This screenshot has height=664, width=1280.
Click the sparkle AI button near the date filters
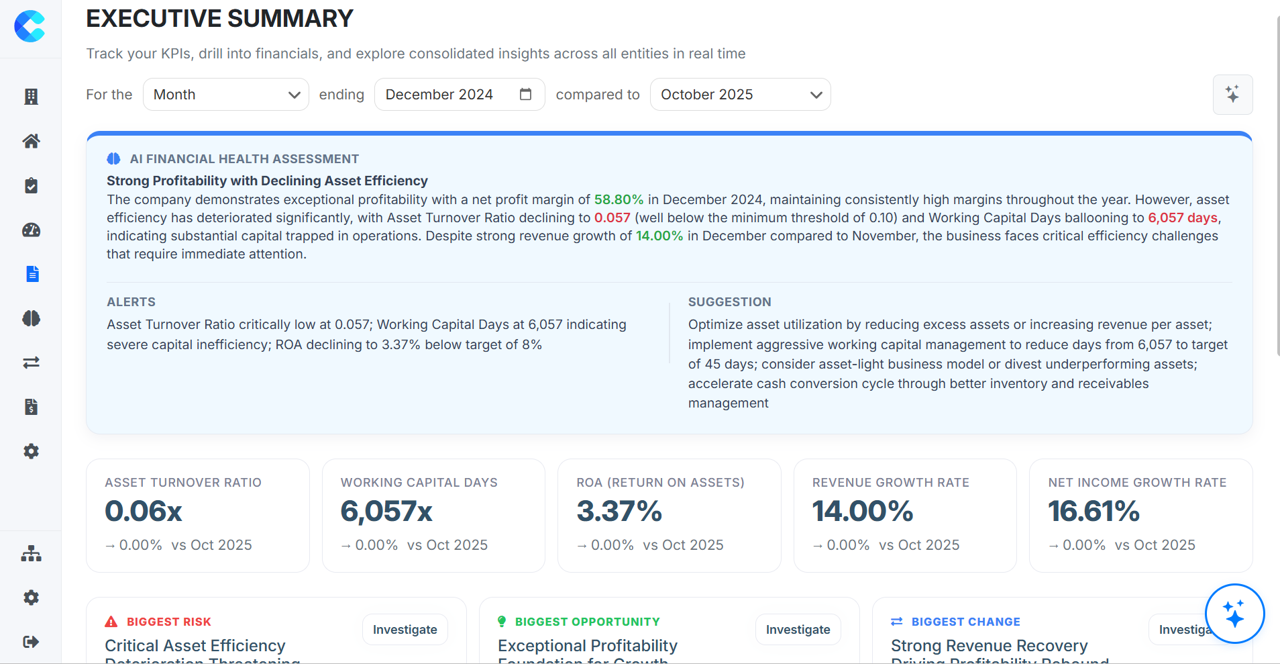click(1232, 94)
